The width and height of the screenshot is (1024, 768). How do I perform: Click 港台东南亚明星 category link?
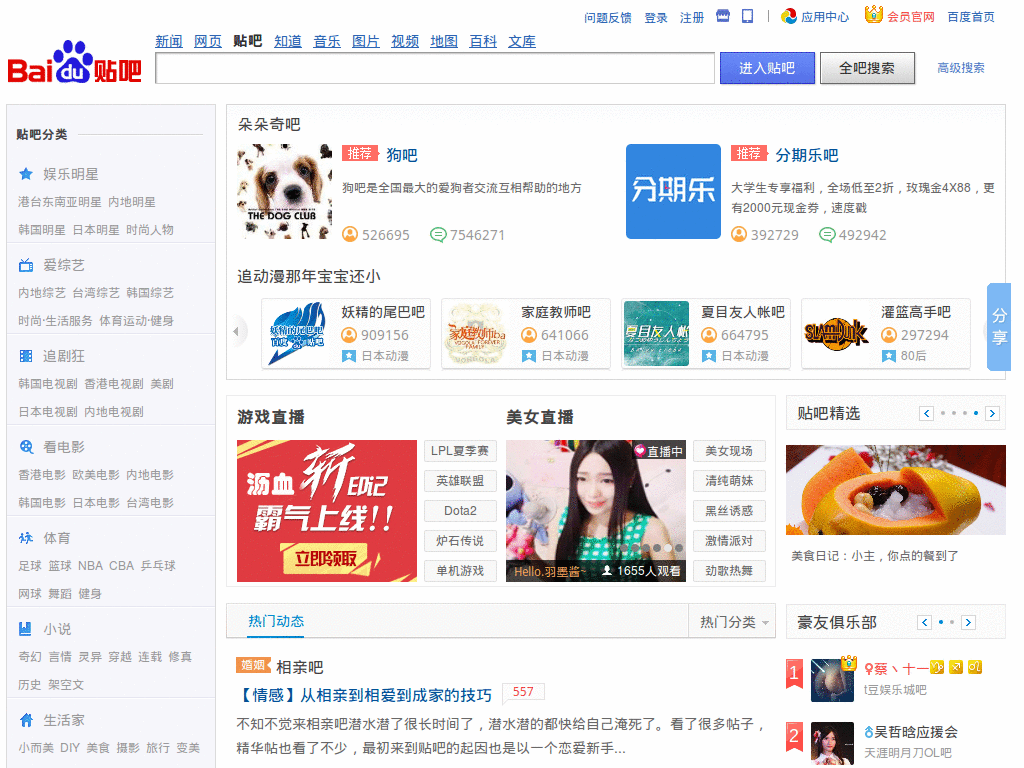coord(59,202)
